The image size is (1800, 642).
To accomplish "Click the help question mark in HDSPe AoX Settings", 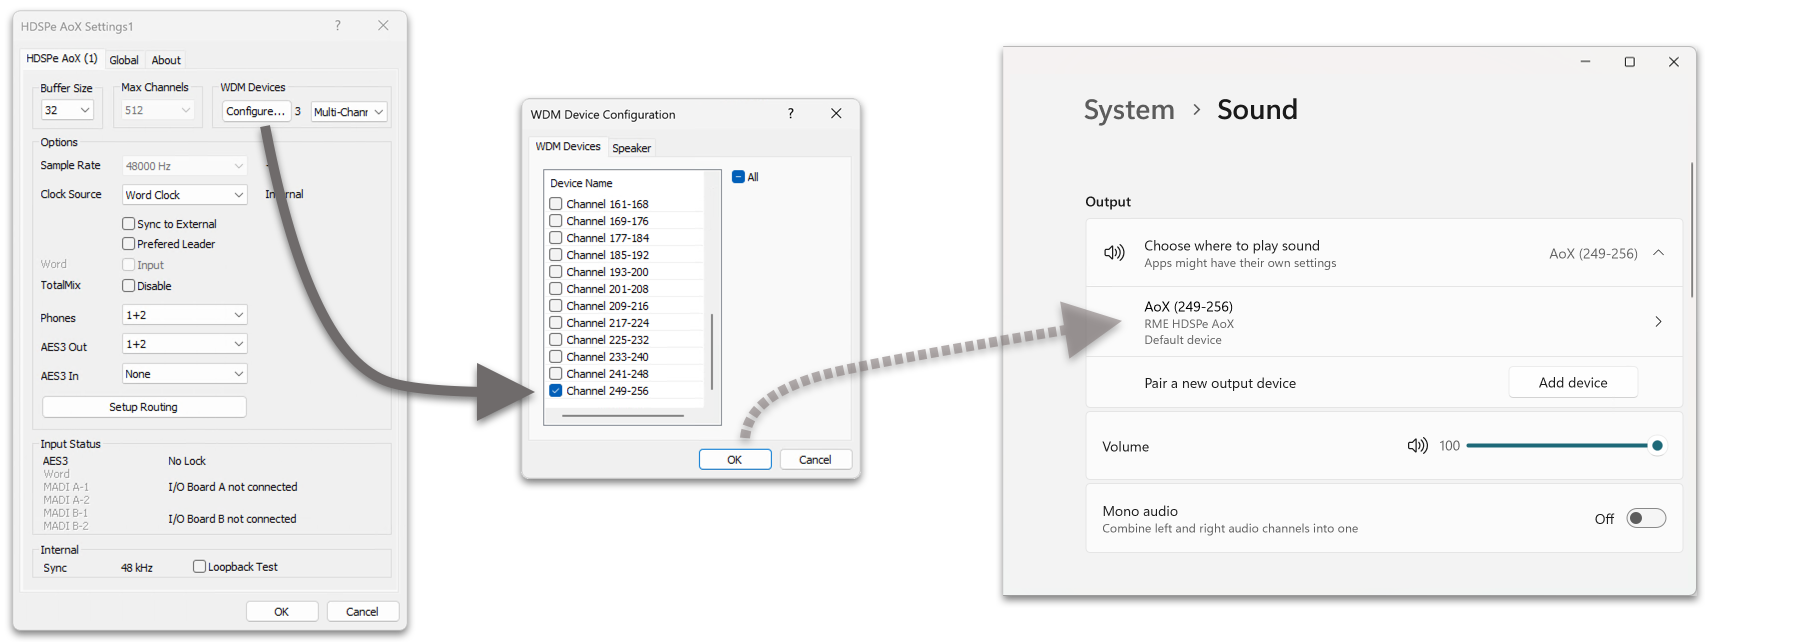I will tap(338, 26).
